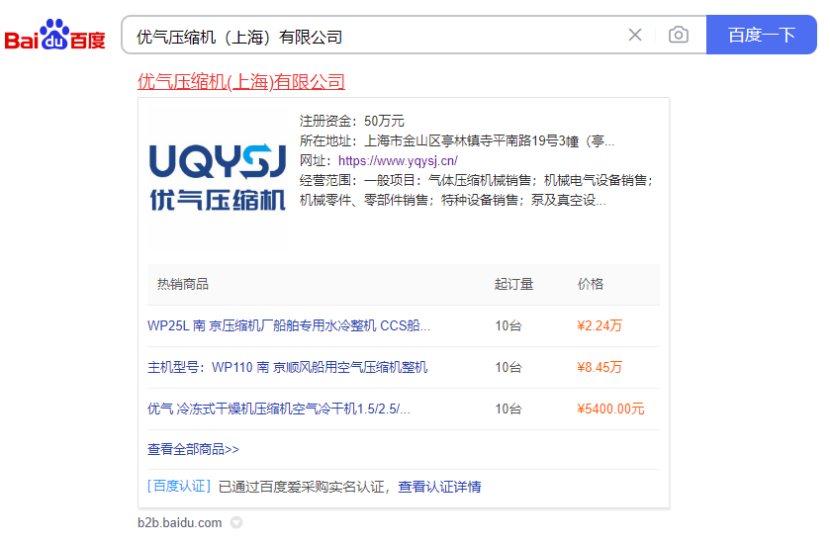
Task: Click 注册资金：50万元 text
Action: [x=351, y=121]
